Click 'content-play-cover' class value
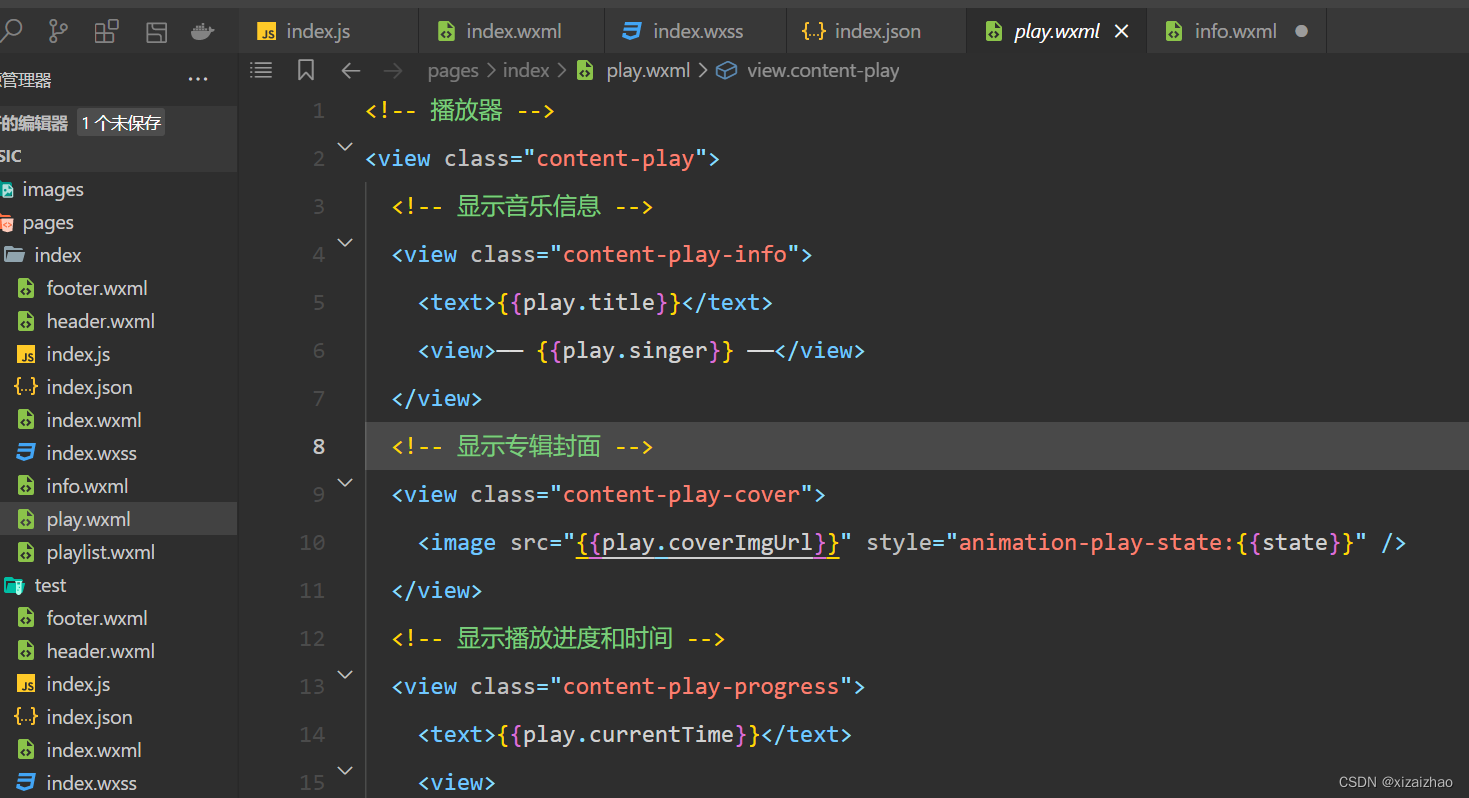 tap(682, 495)
